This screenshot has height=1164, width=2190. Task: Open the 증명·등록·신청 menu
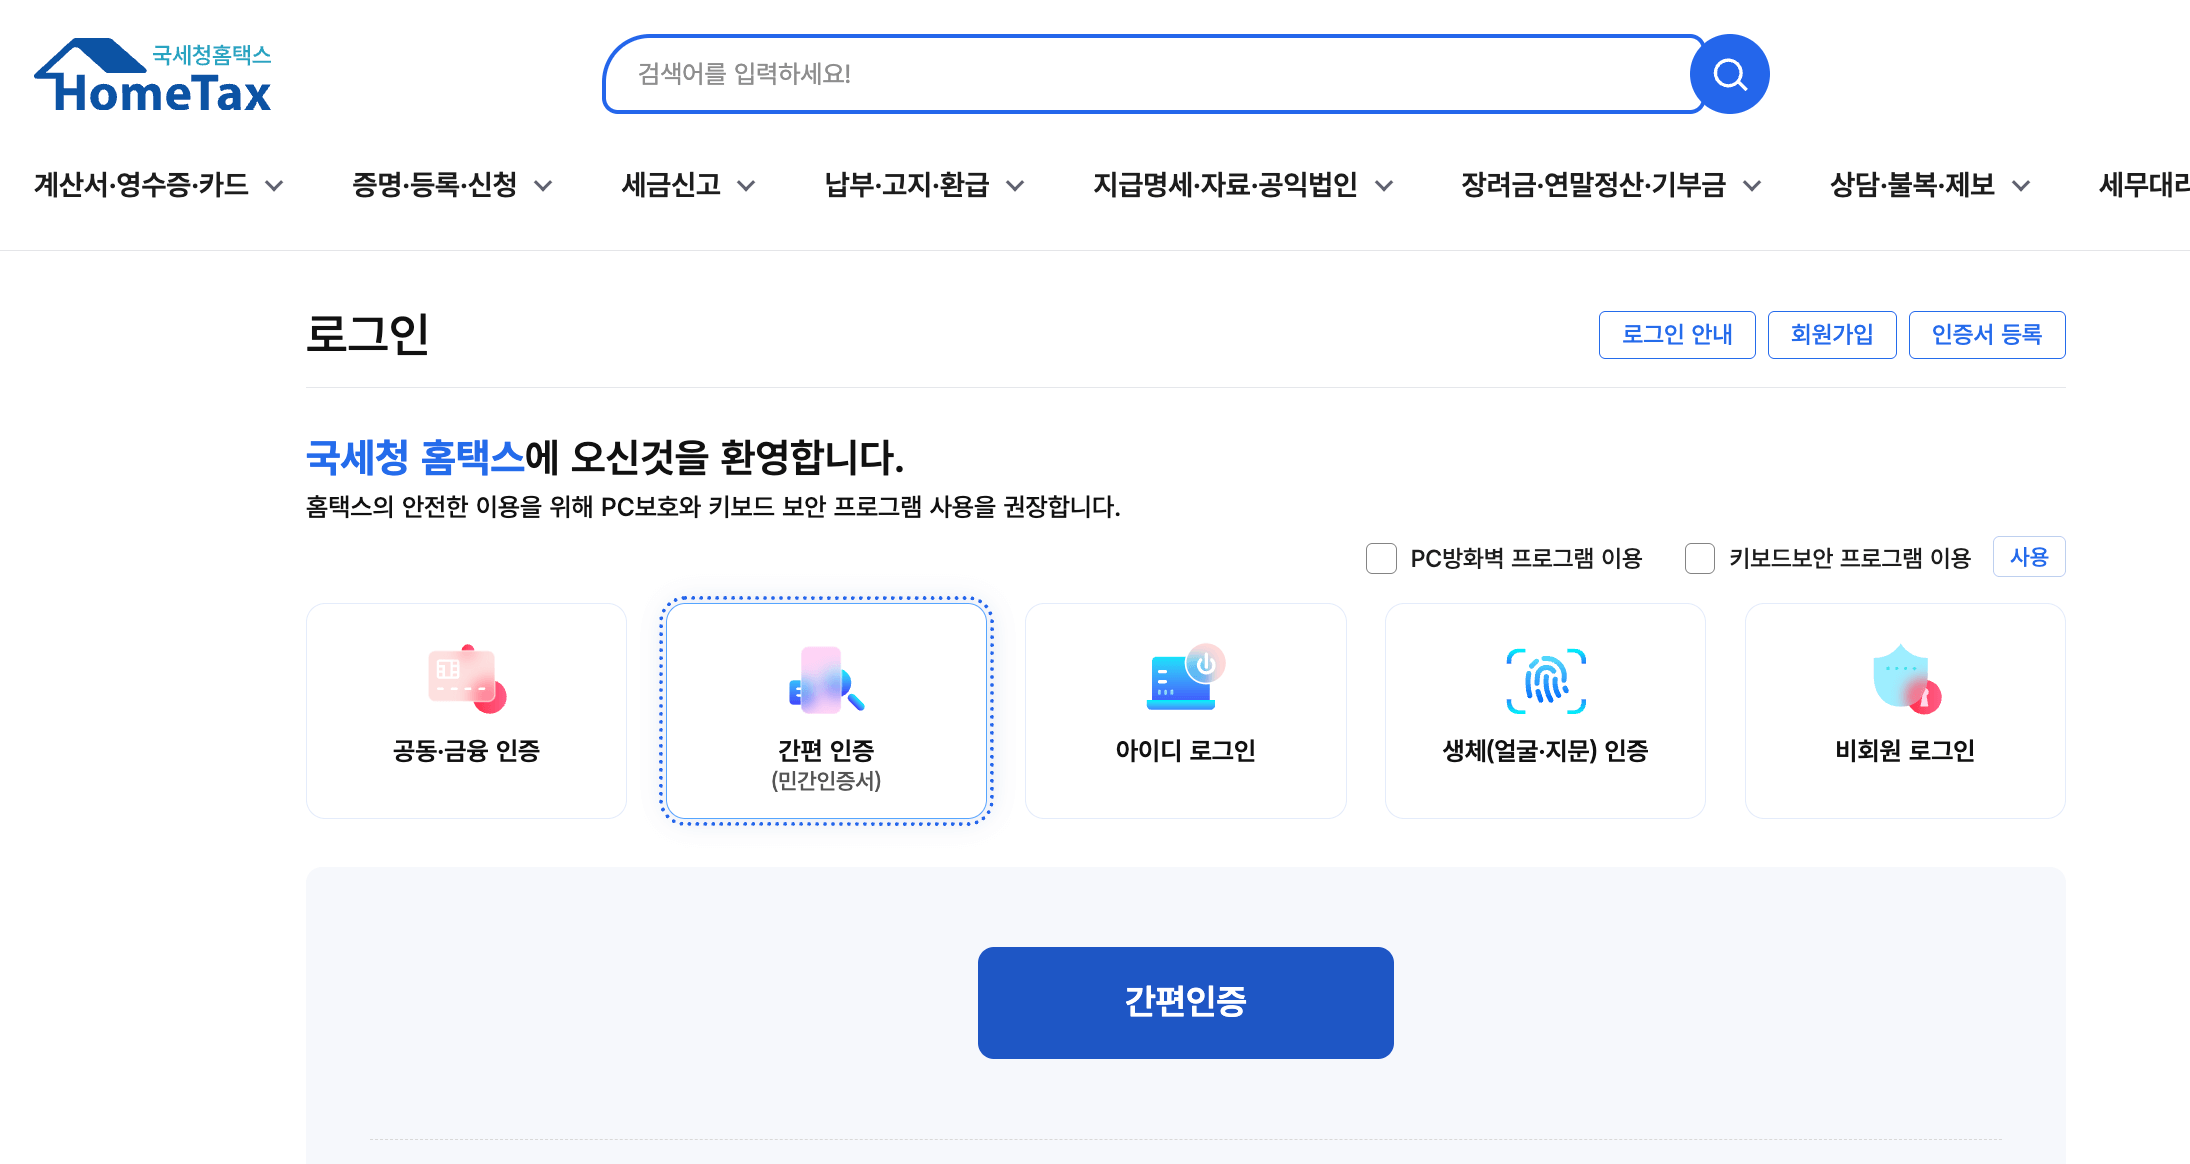coord(434,185)
